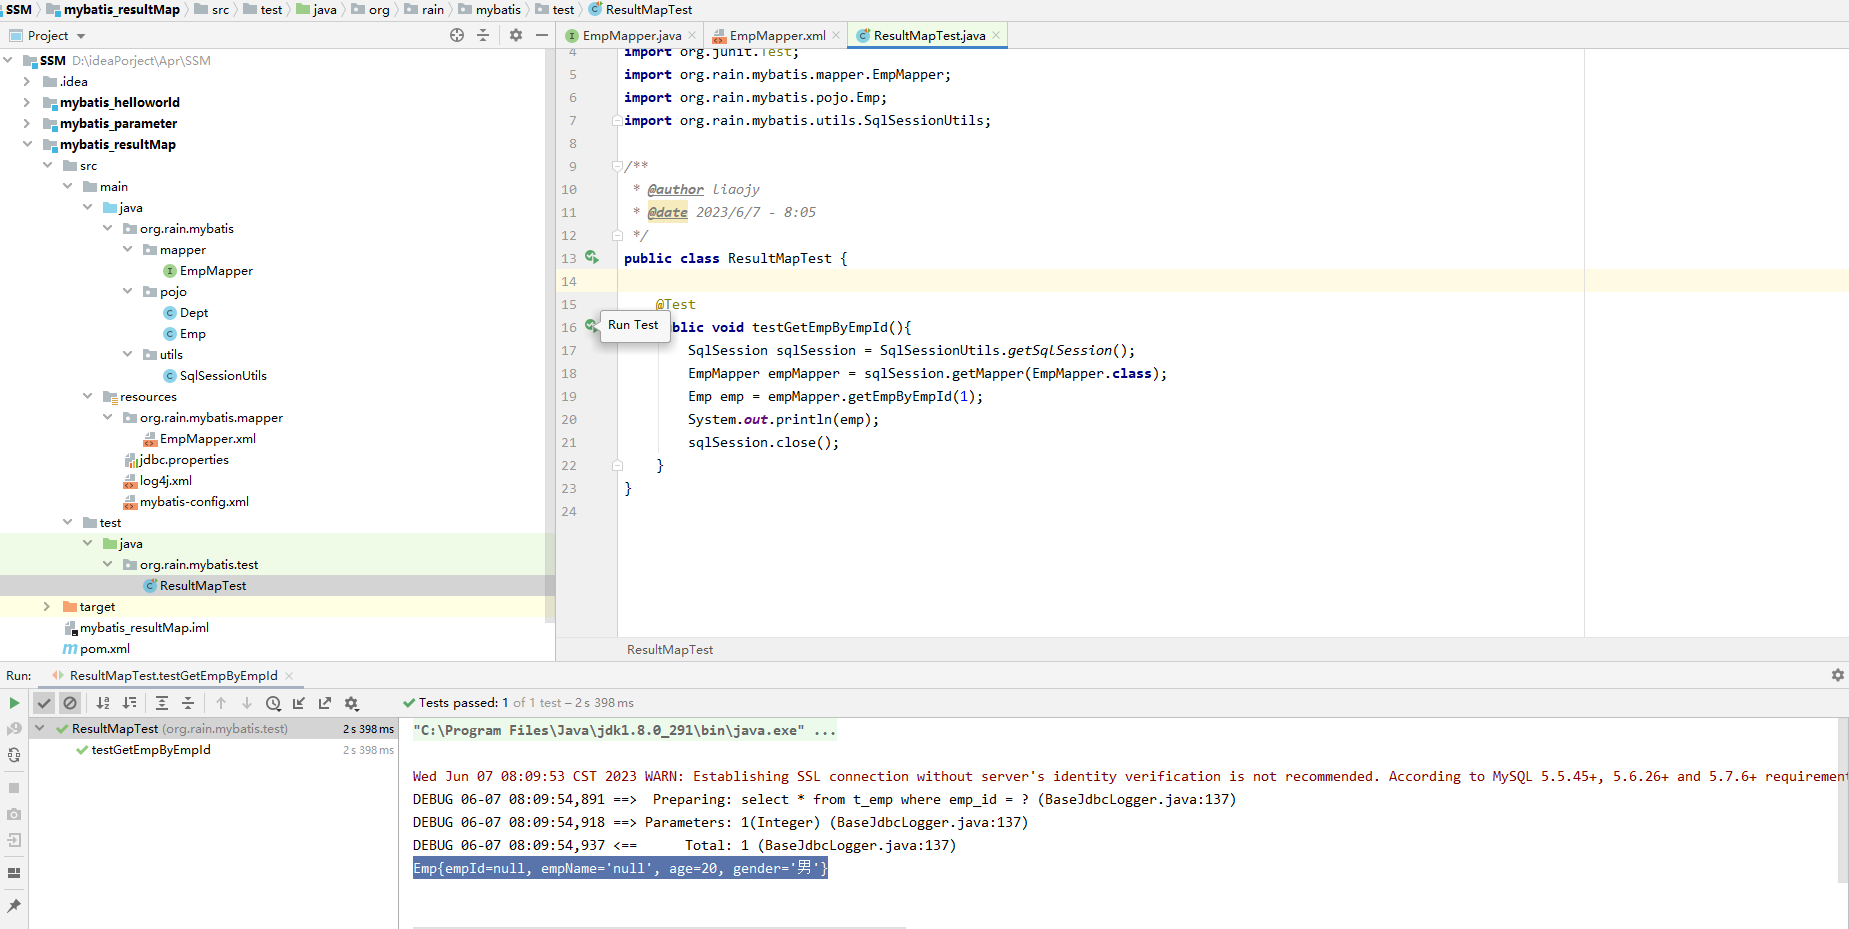Close ResultMapTest.java tab

click(x=996, y=35)
